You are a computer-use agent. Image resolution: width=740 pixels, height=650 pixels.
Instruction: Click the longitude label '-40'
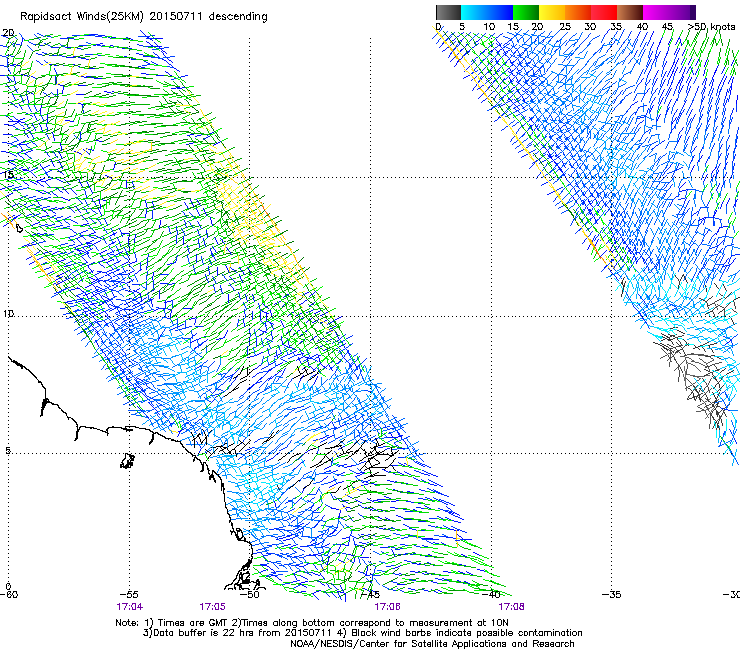(x=491, y=594)
